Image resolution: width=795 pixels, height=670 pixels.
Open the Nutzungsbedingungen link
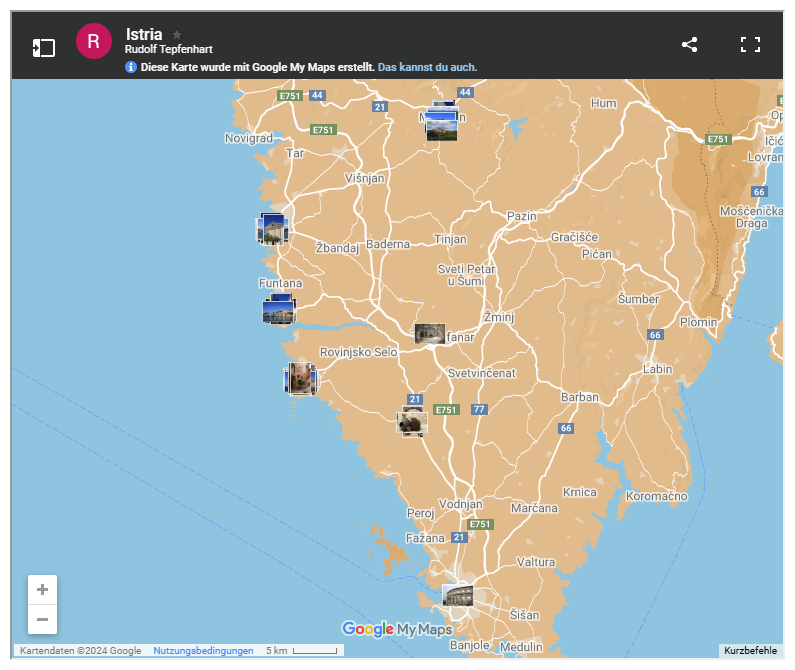(x=203, y=651)
